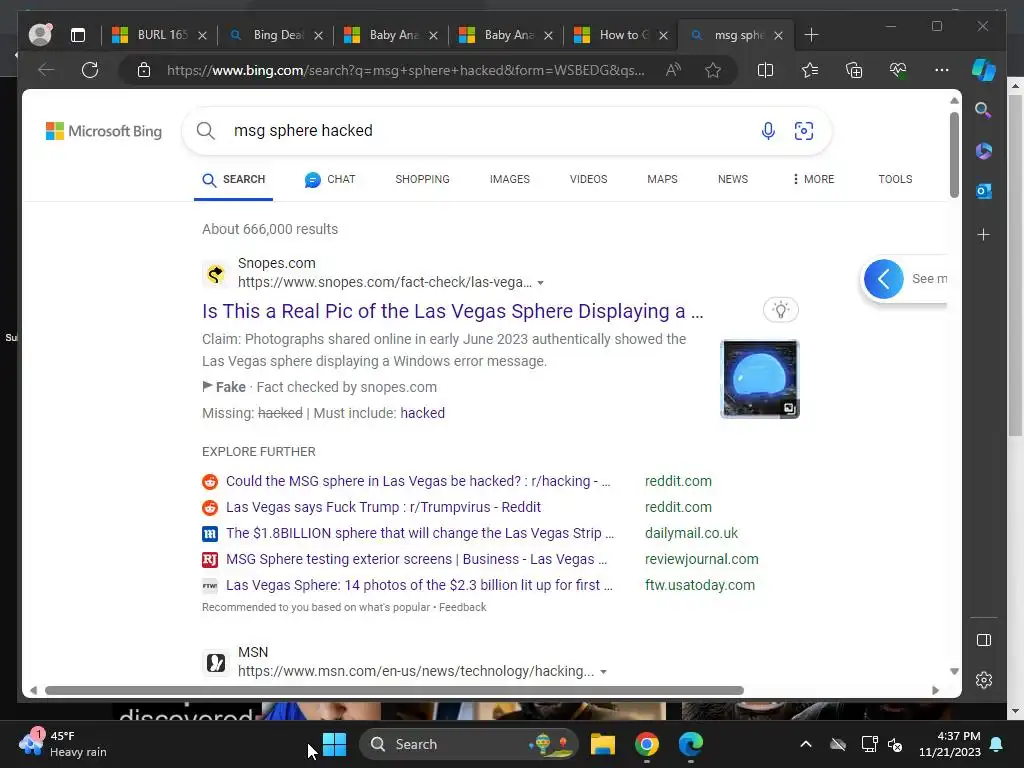
Task: Expand Snopes URL dropdown arrow
Action: click(541, 283)
